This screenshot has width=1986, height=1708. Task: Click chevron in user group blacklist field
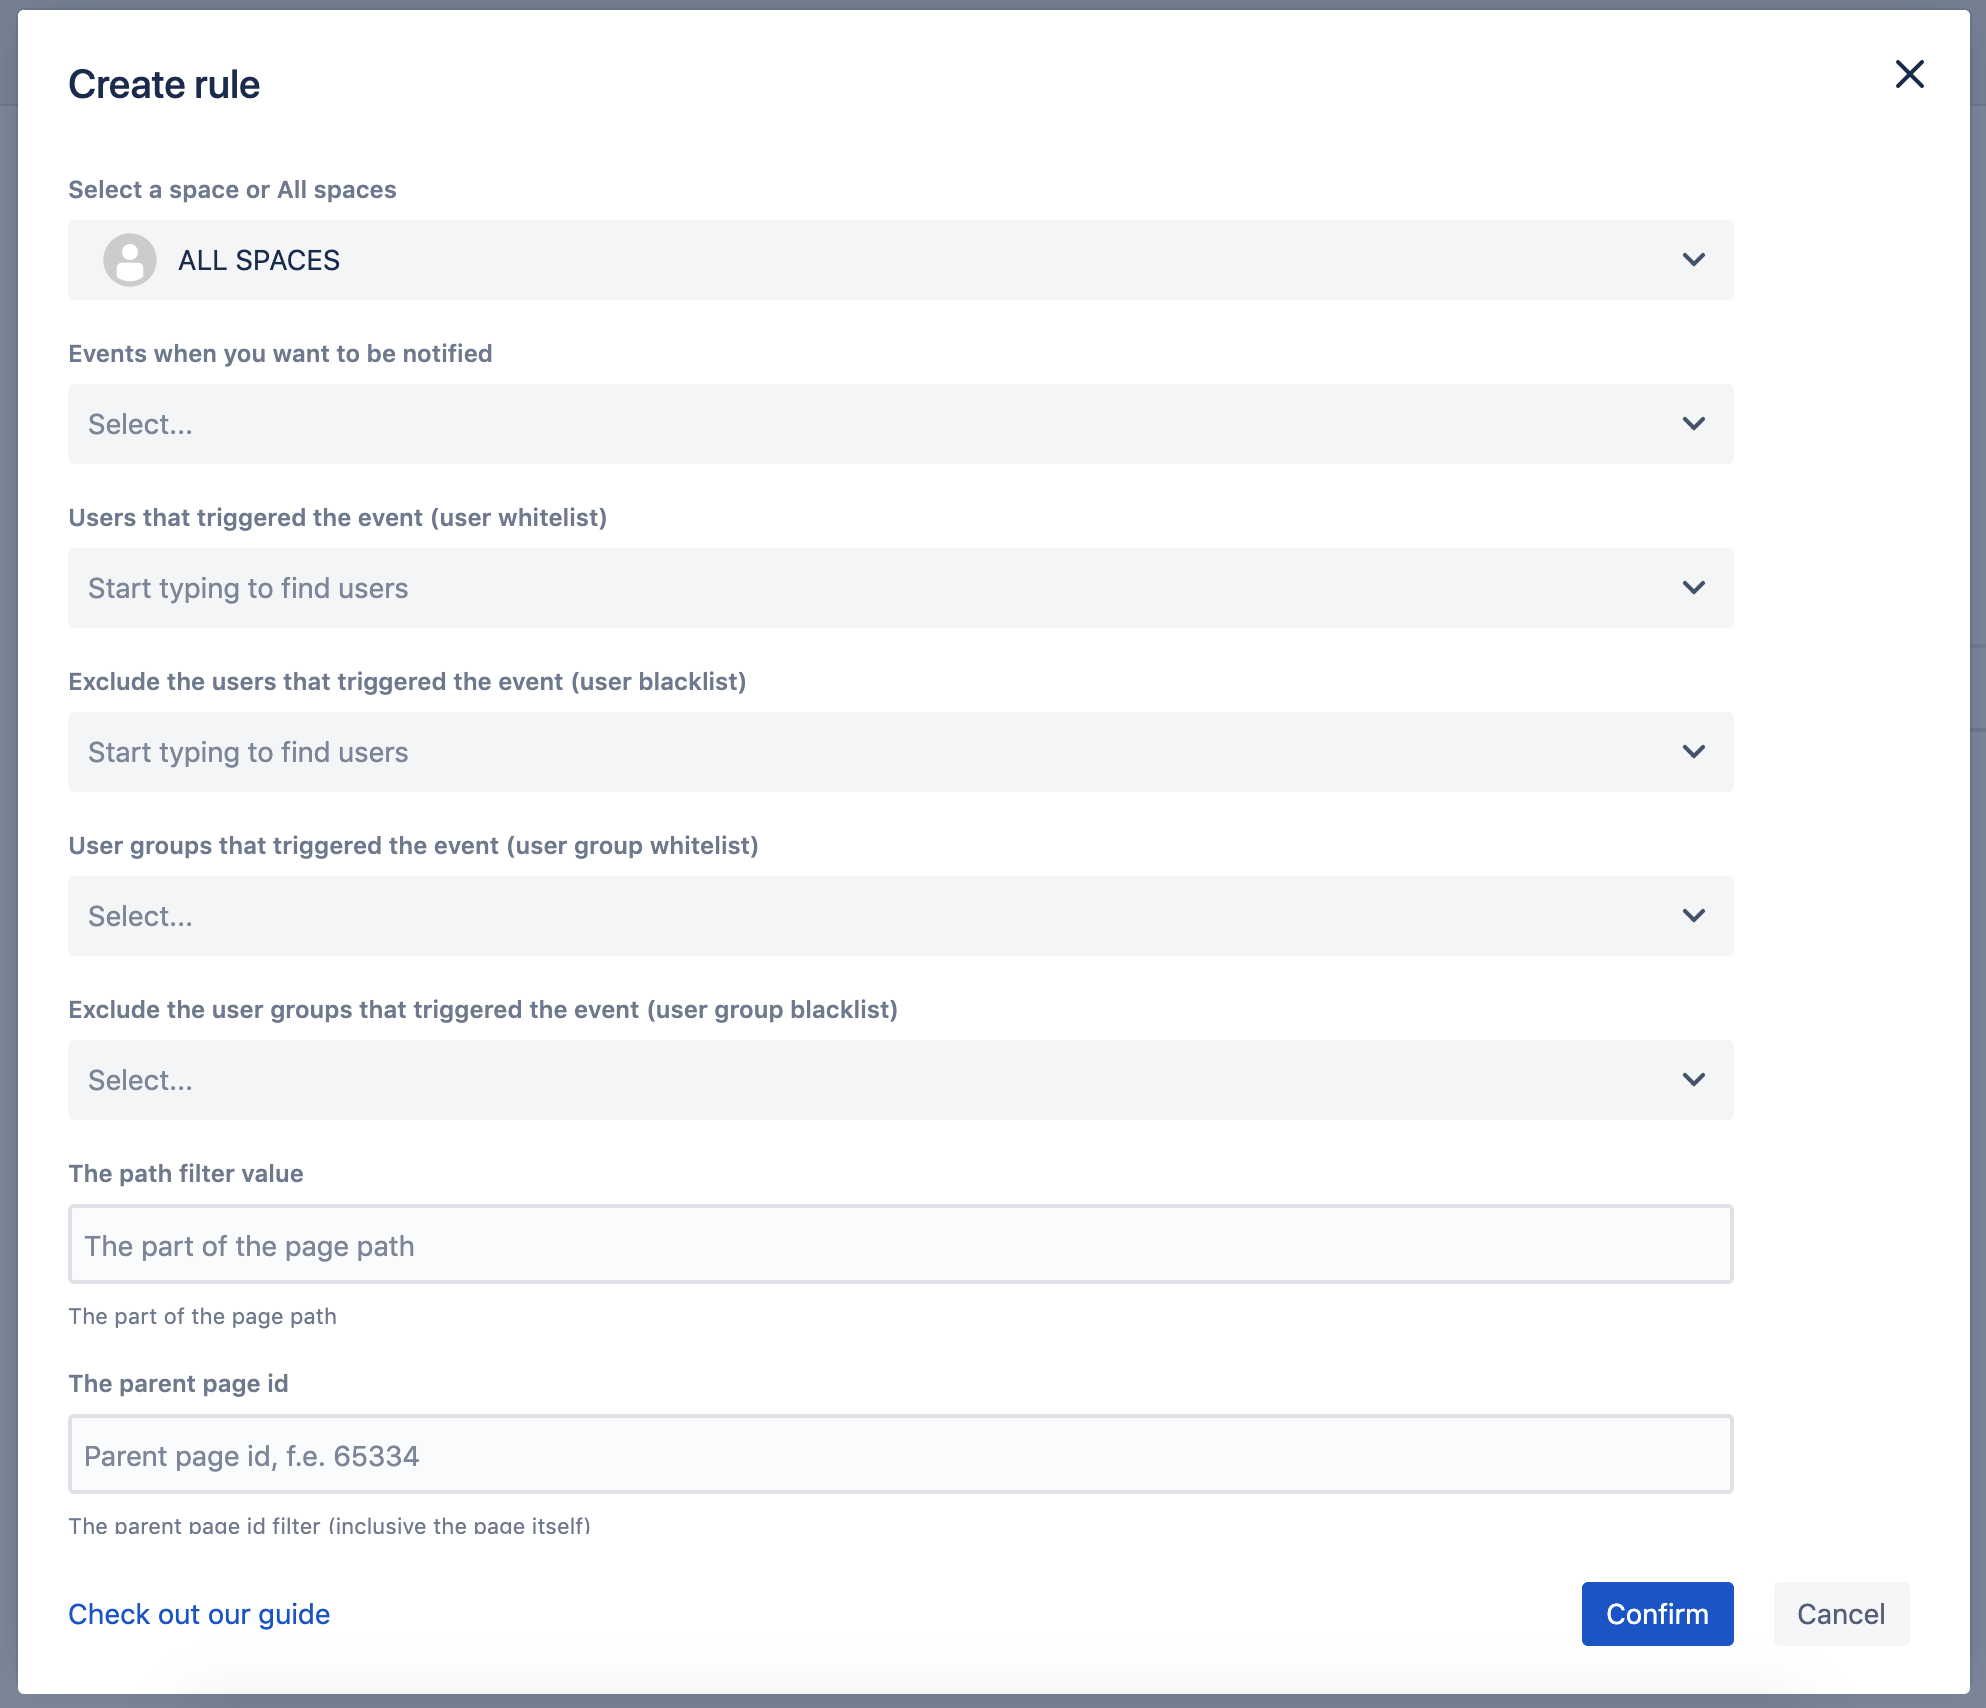point(1693,1080)
